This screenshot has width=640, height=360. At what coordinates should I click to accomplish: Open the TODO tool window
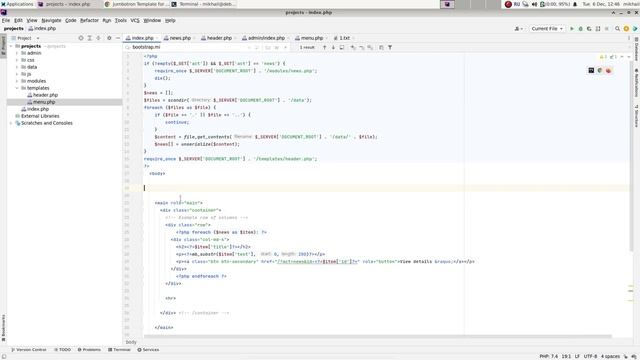62,350
